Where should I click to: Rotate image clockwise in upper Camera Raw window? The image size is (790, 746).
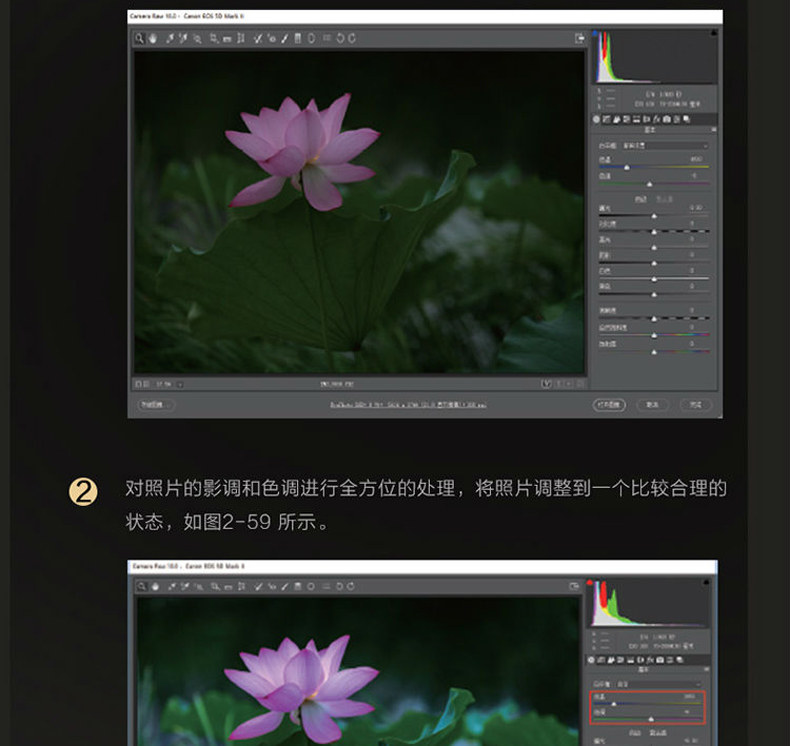tap(352, 38)
